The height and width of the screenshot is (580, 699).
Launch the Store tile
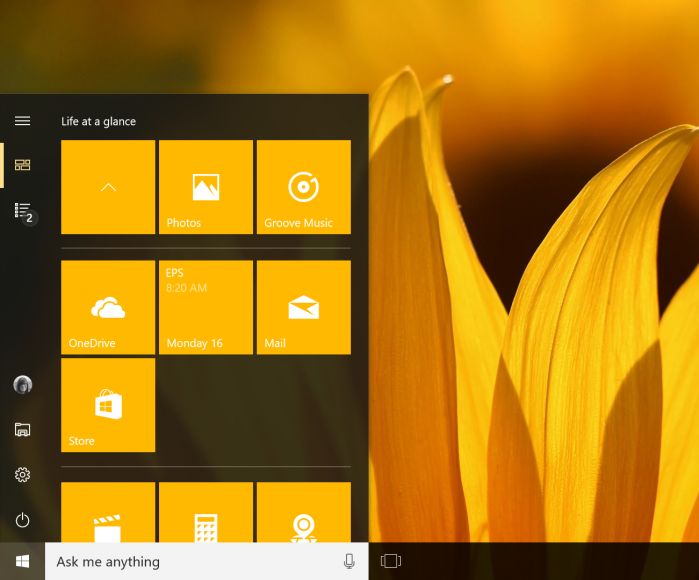[108, 405]
